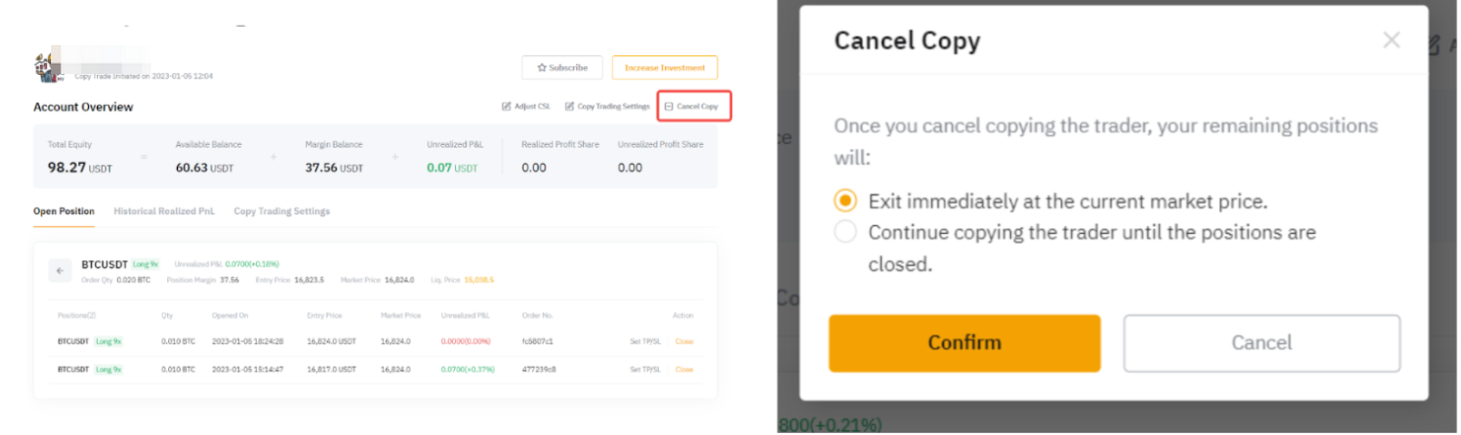Close the position with order 477239c8
Viewport: 1461px width, 435px height.
[684, 370]
